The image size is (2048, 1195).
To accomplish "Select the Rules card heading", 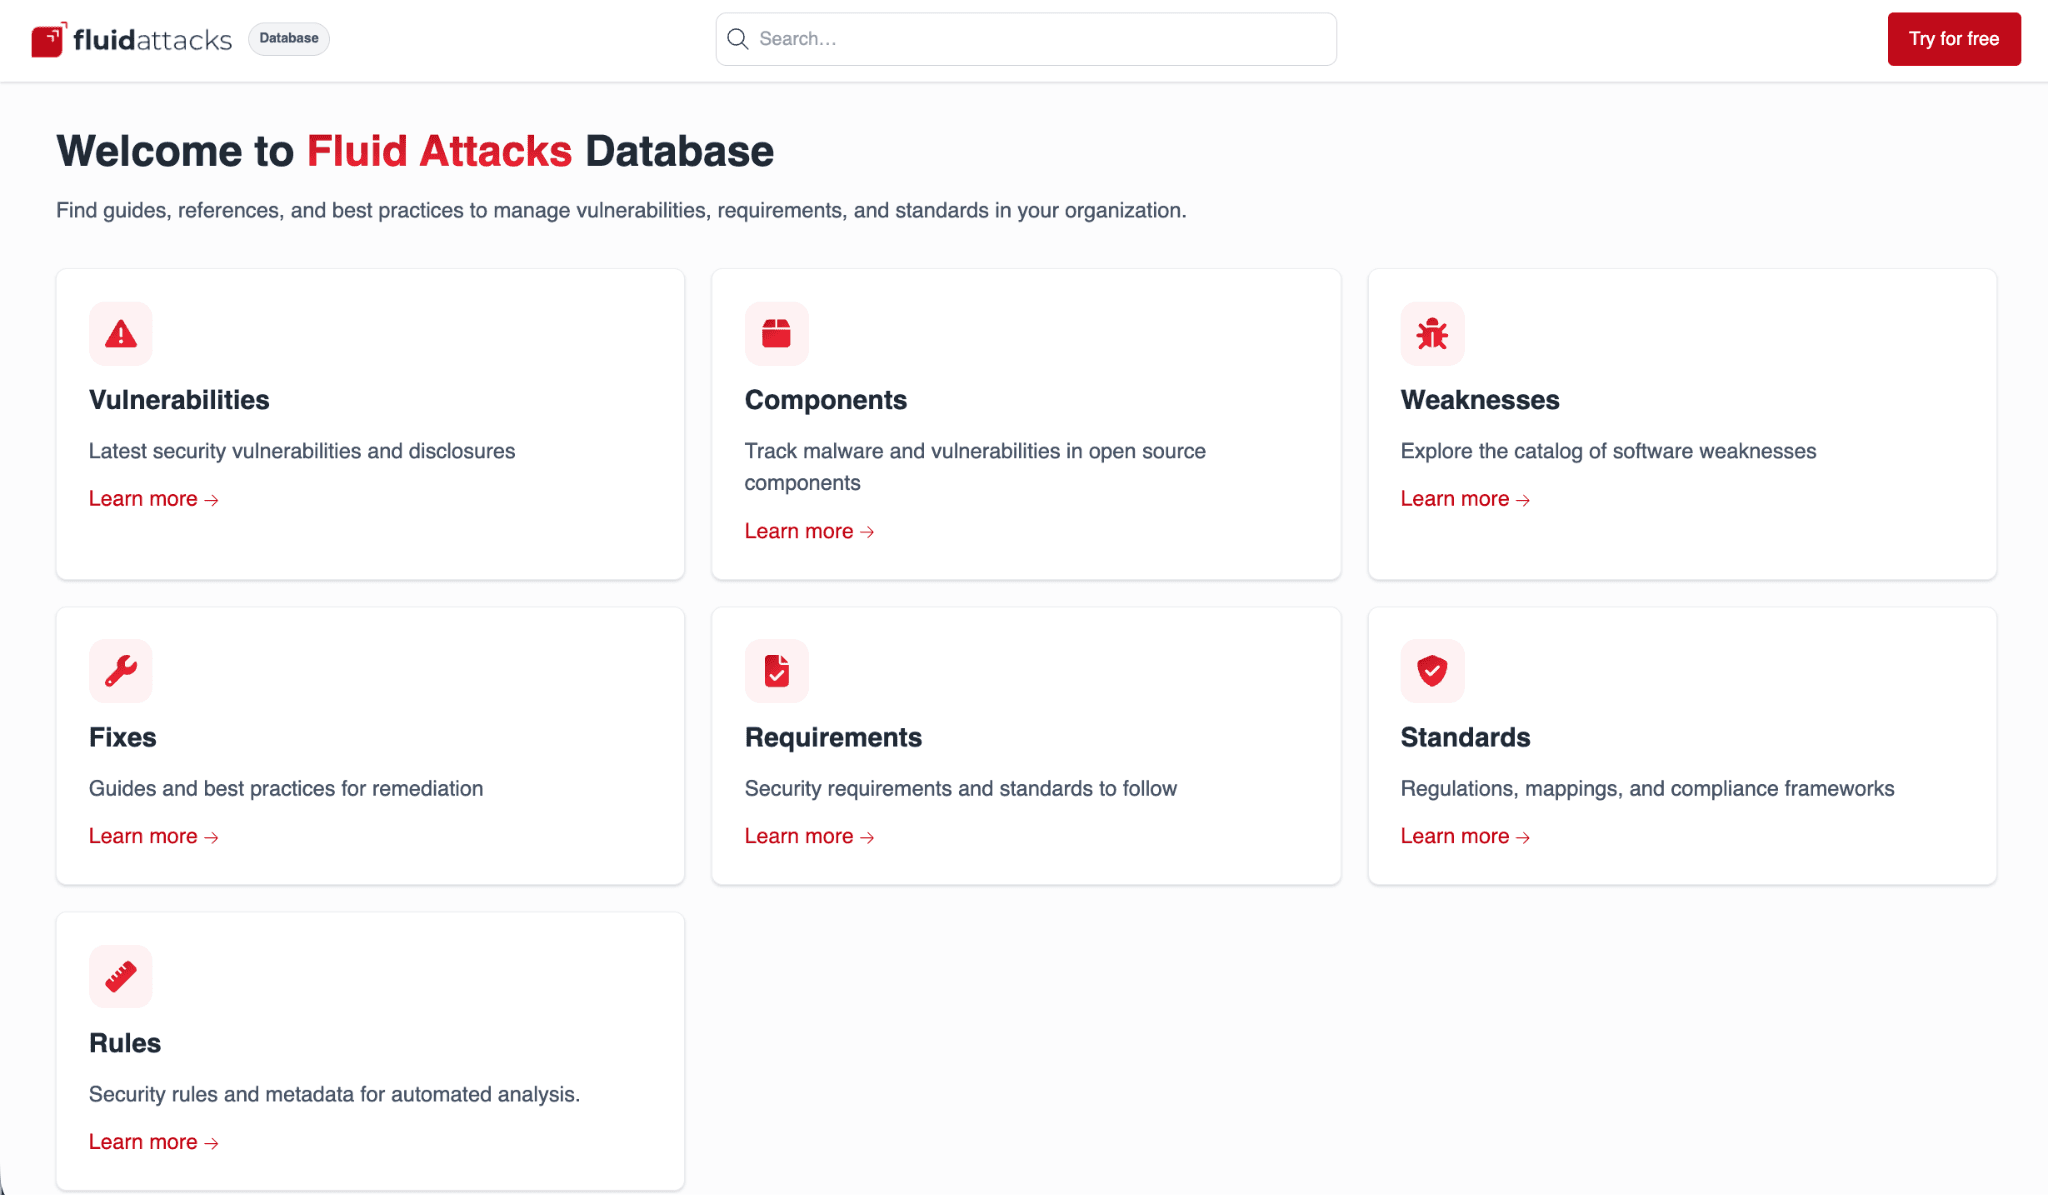I will click(125, 1043).
